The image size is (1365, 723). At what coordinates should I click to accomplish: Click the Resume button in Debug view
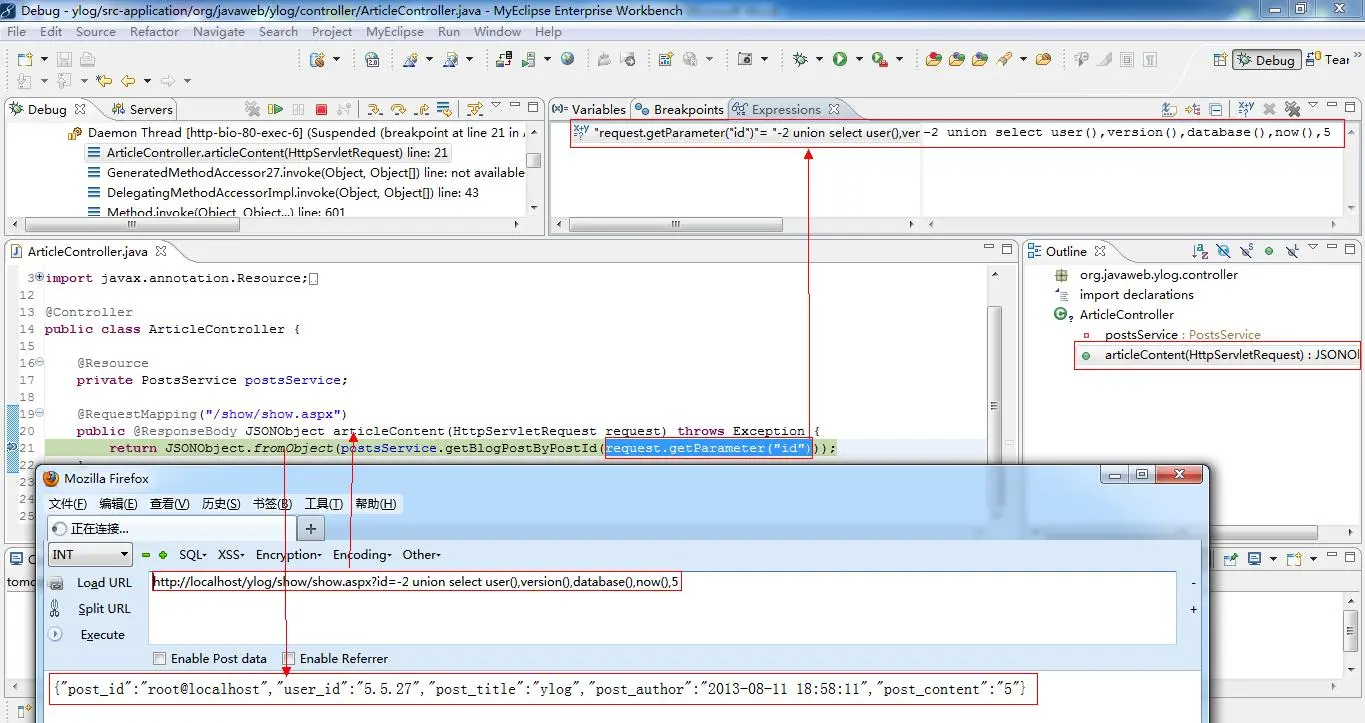point(275,109)
